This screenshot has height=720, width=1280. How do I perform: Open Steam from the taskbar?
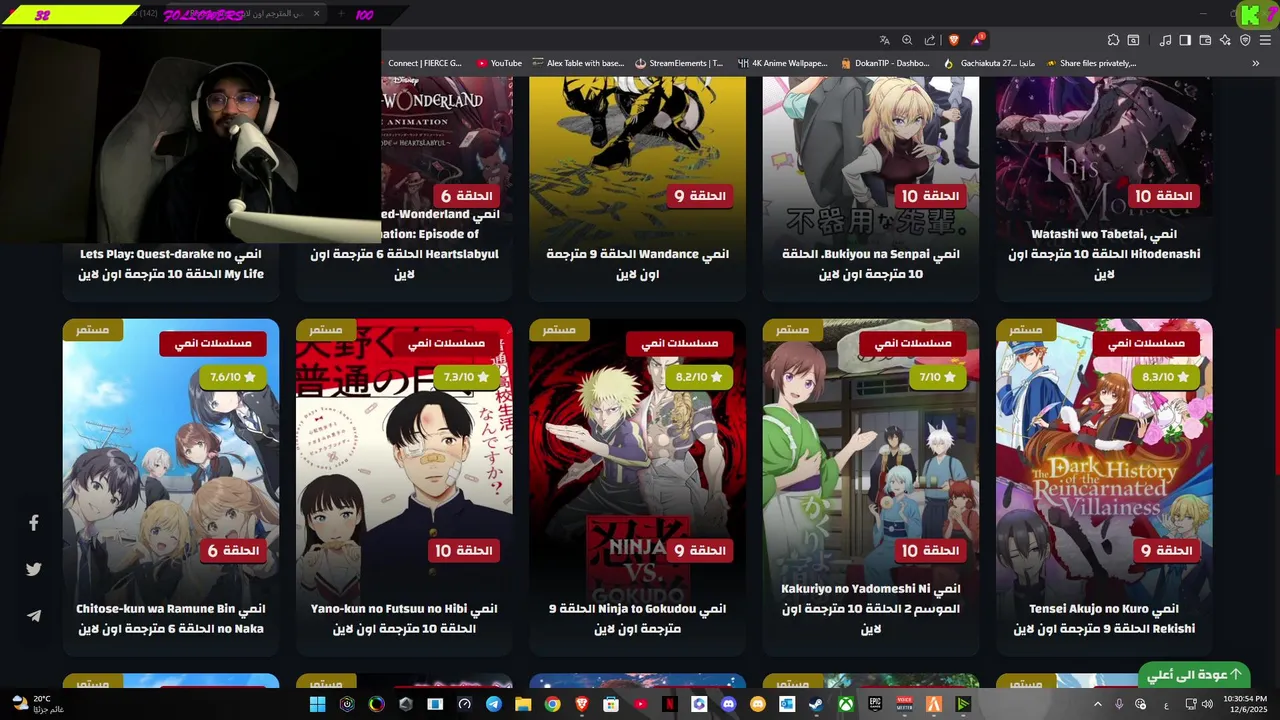tap(816, 704)
